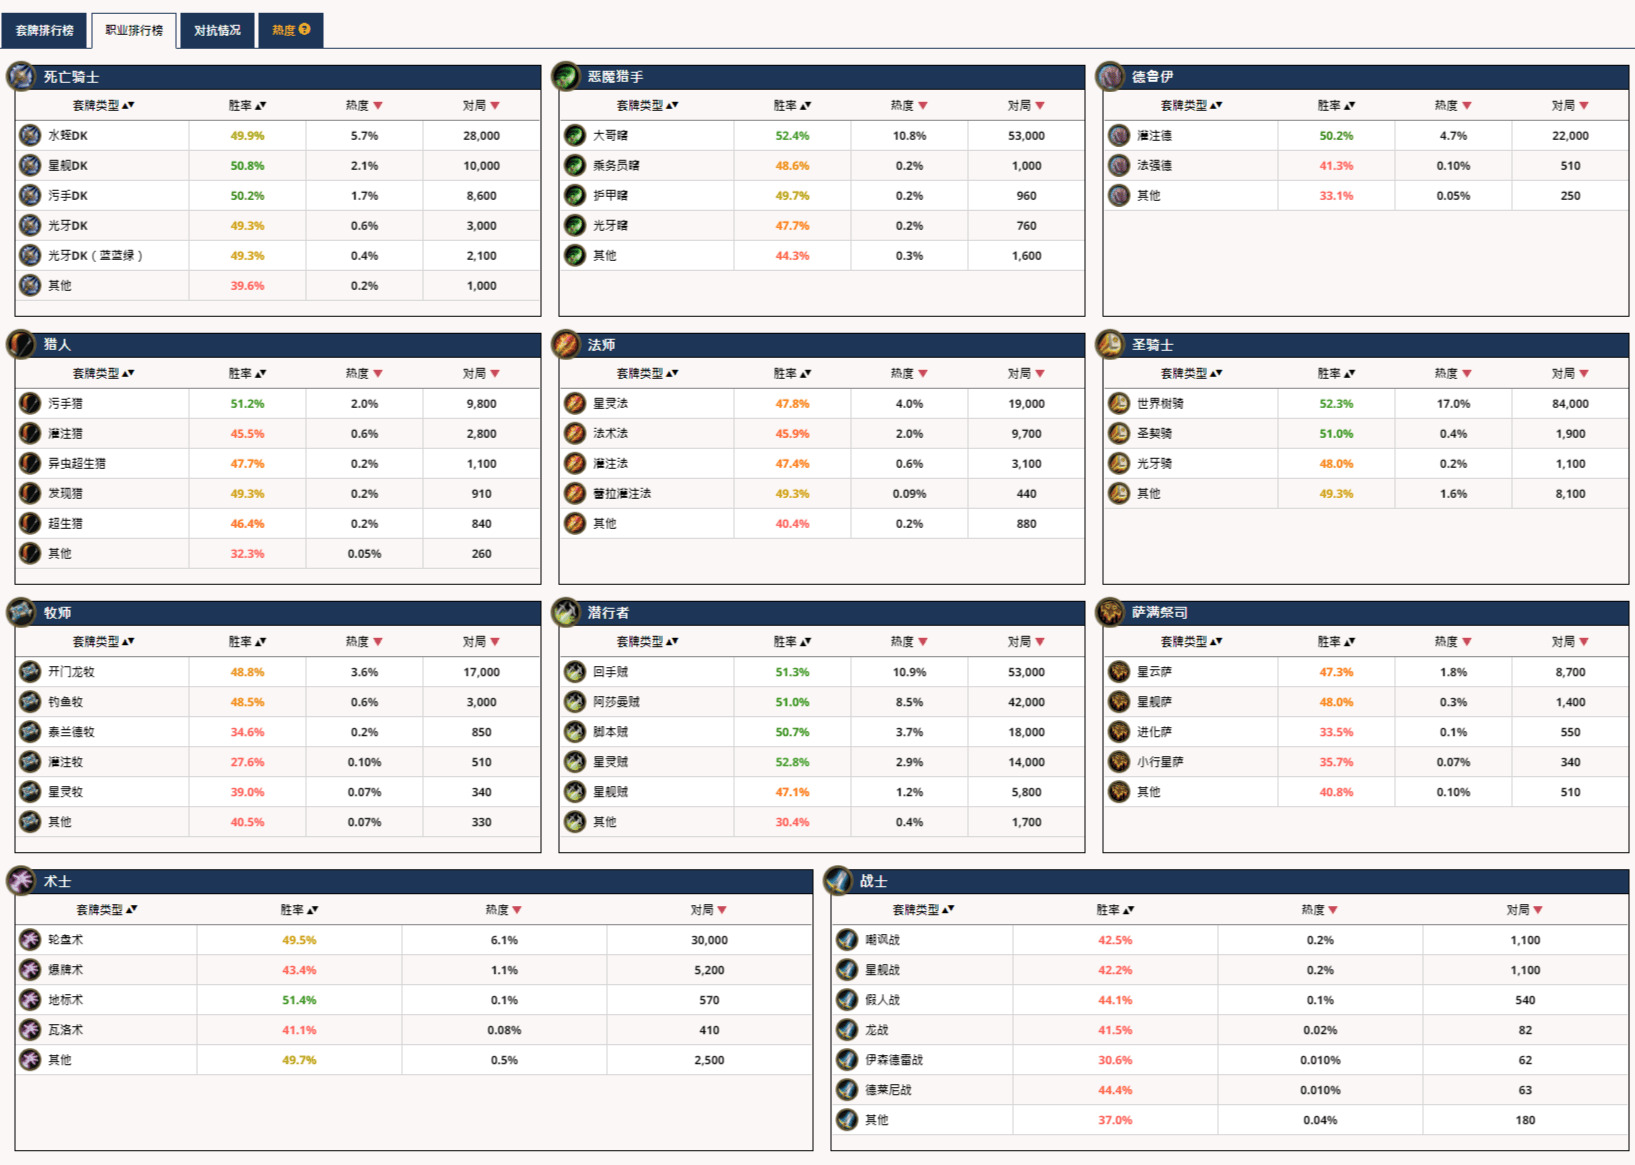Image resolution: width=1635 pixels, height=1165 pixels.
Task: Open the 对抗情况 tab
Action: (x=217, y=31)
